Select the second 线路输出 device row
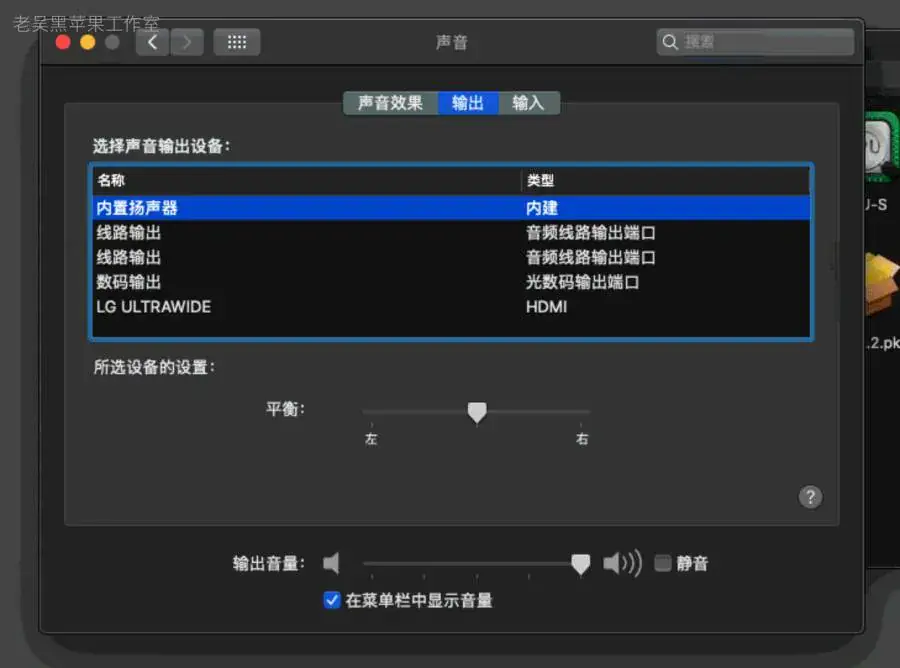 tap(451, 257)
